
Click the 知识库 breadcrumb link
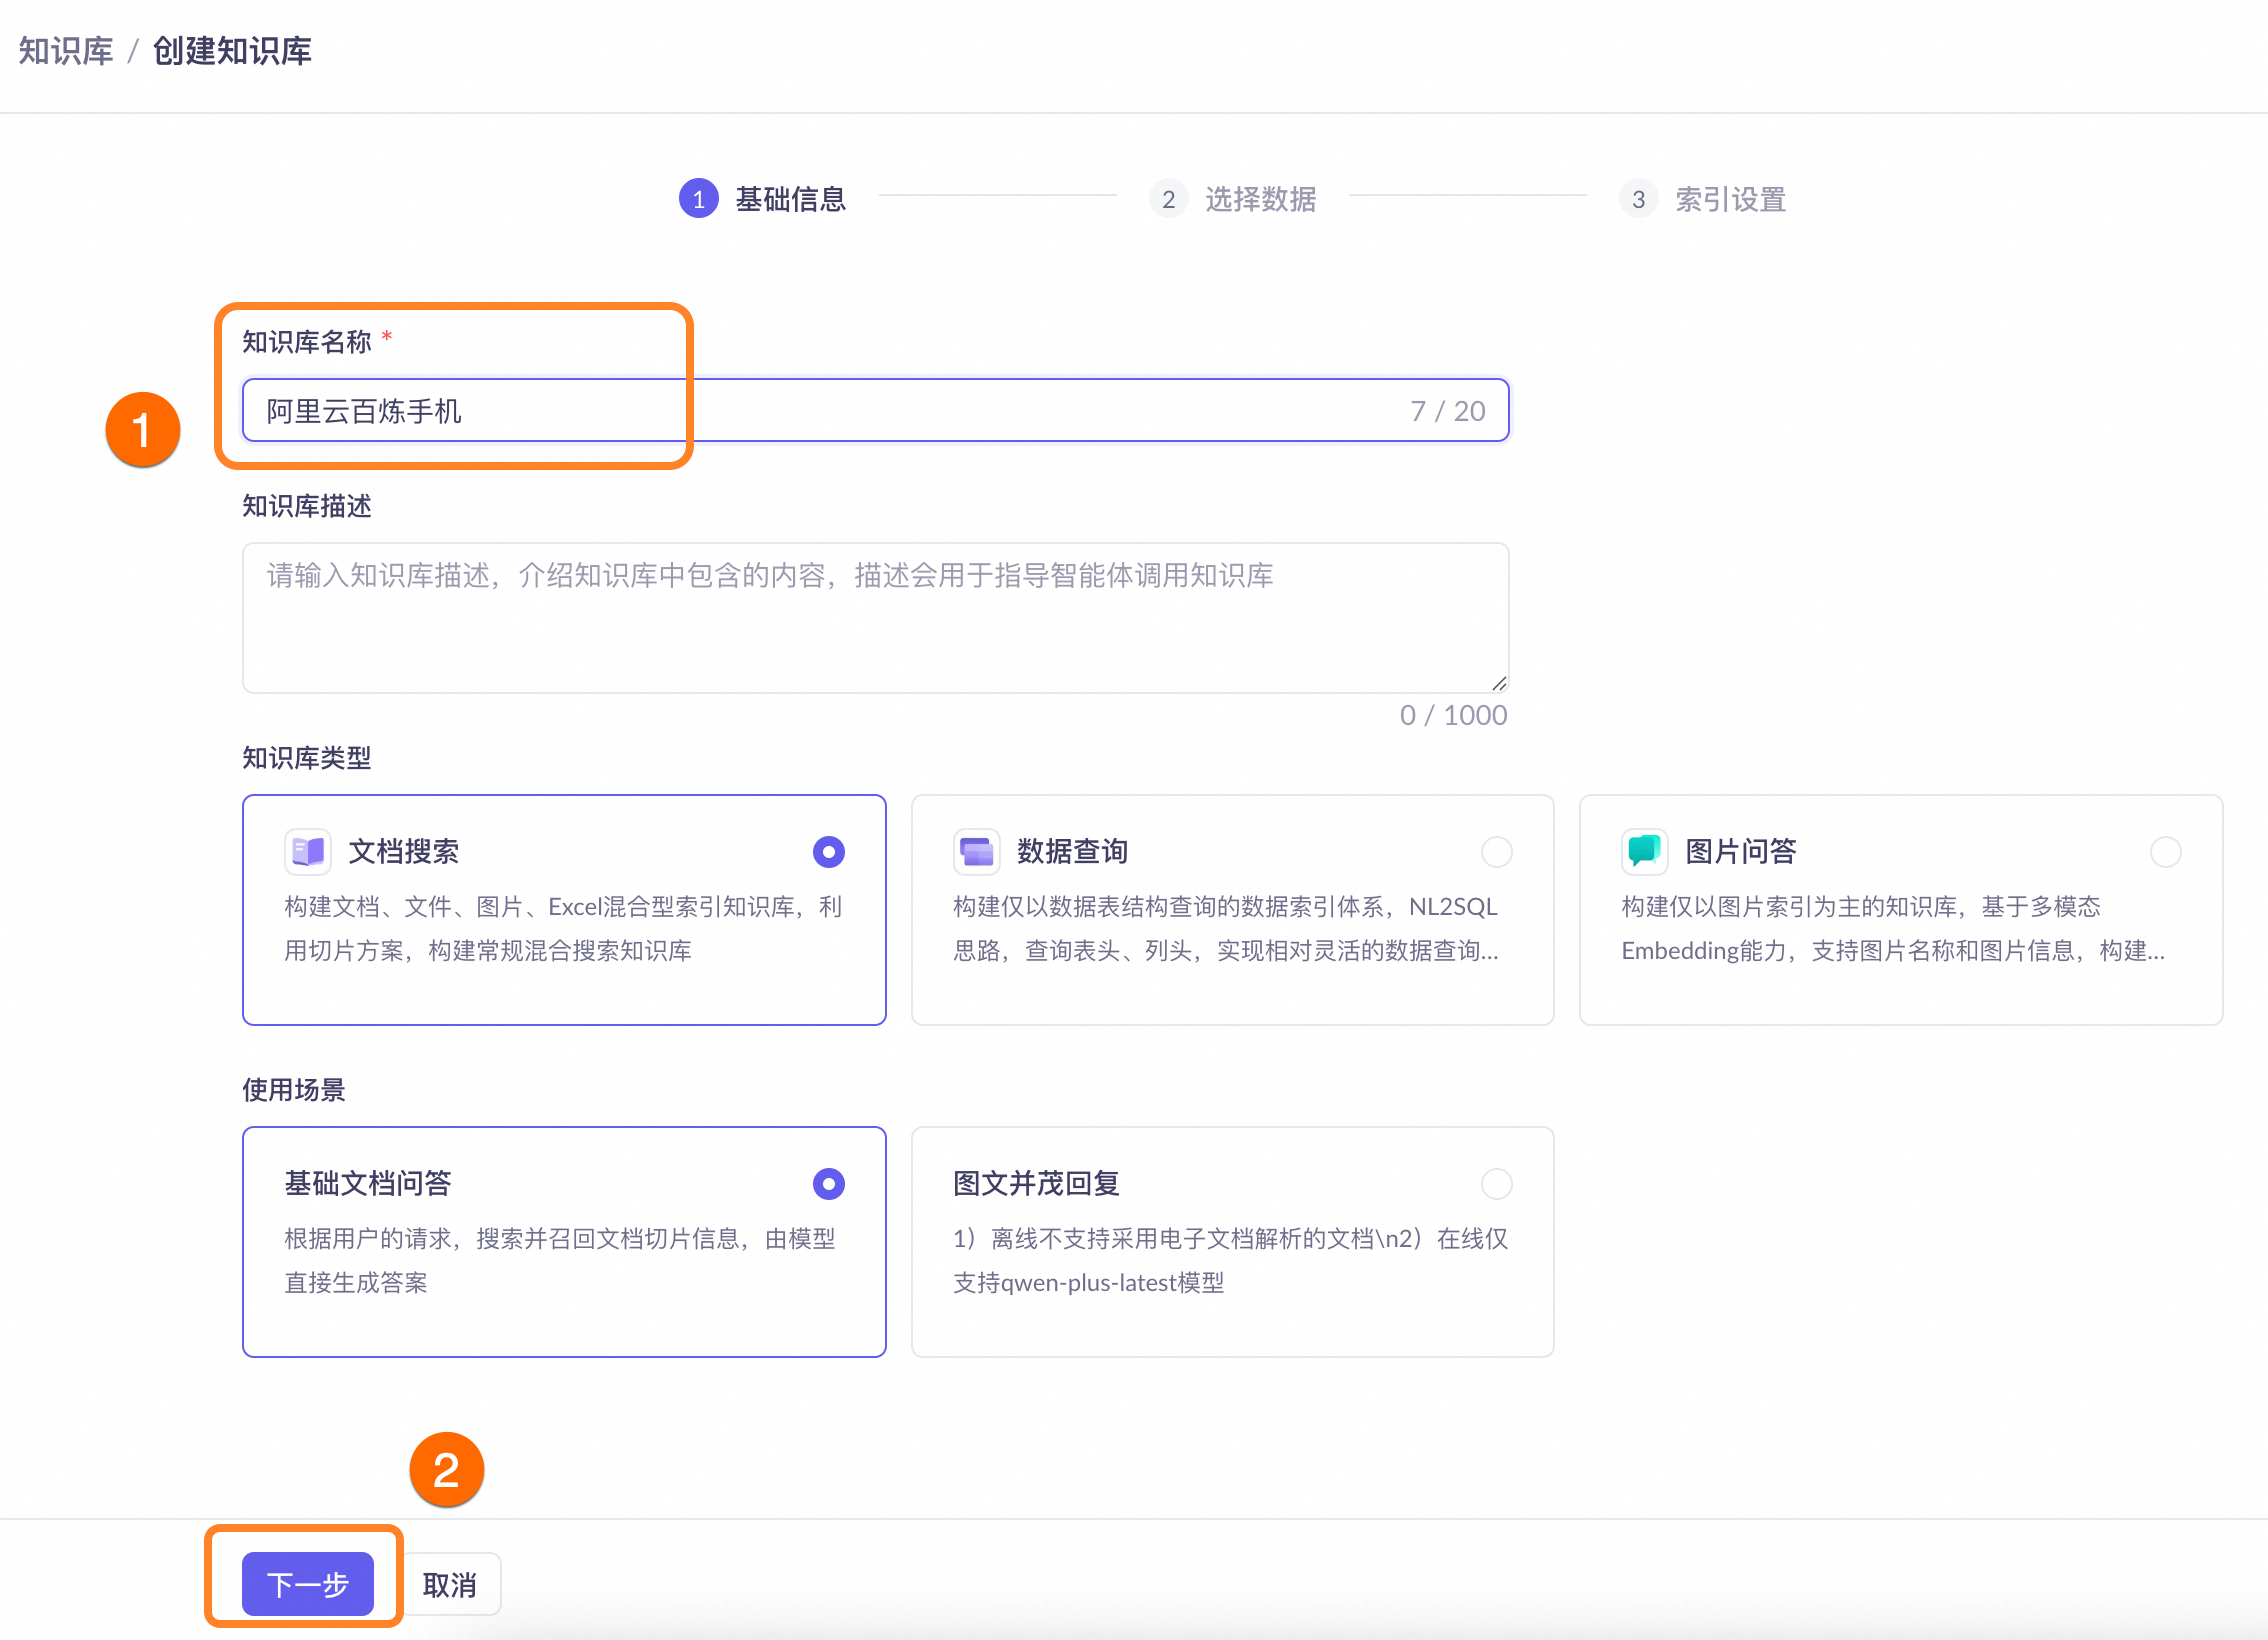click(66, 51)
